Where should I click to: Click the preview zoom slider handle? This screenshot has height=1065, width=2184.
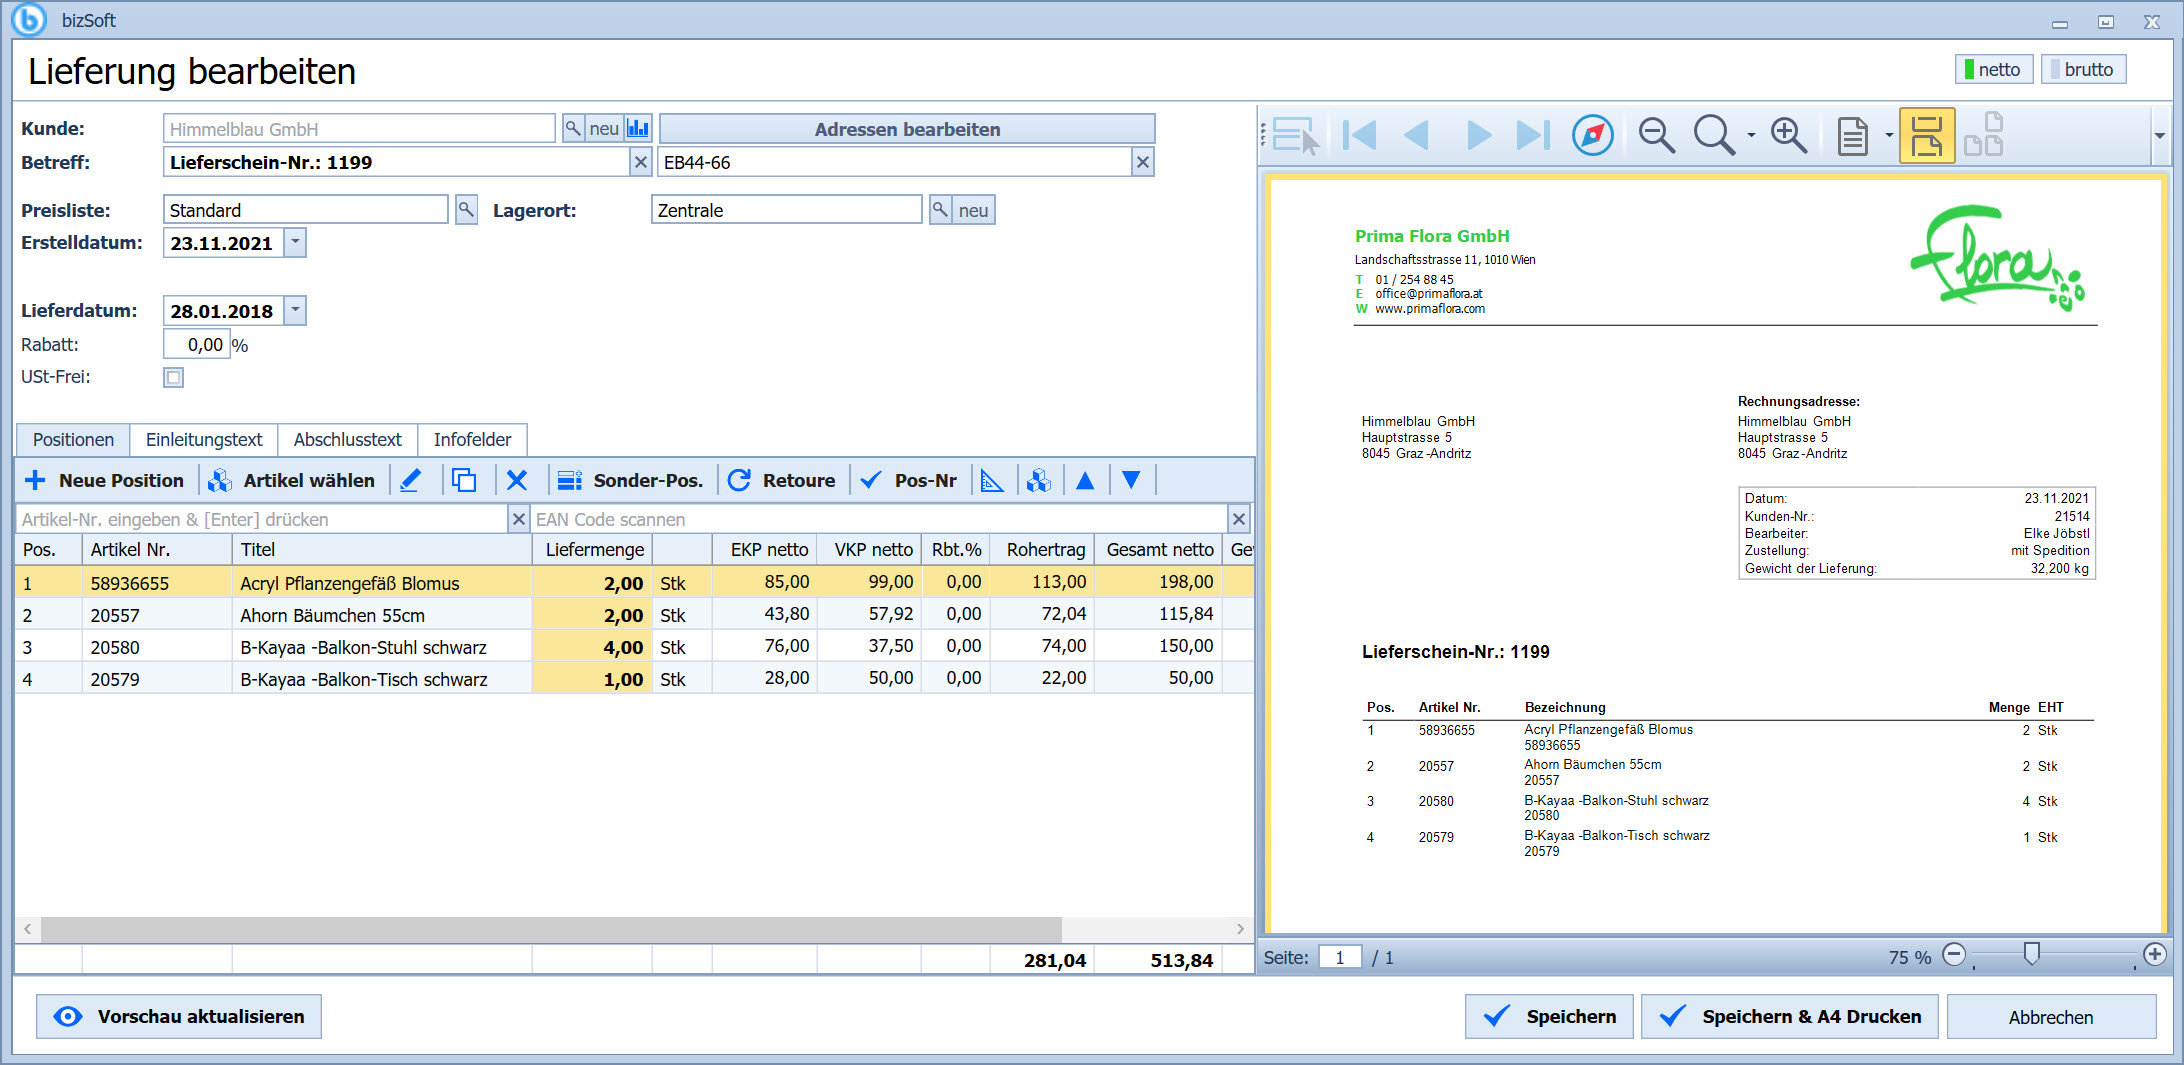[x=2031, y=954]
